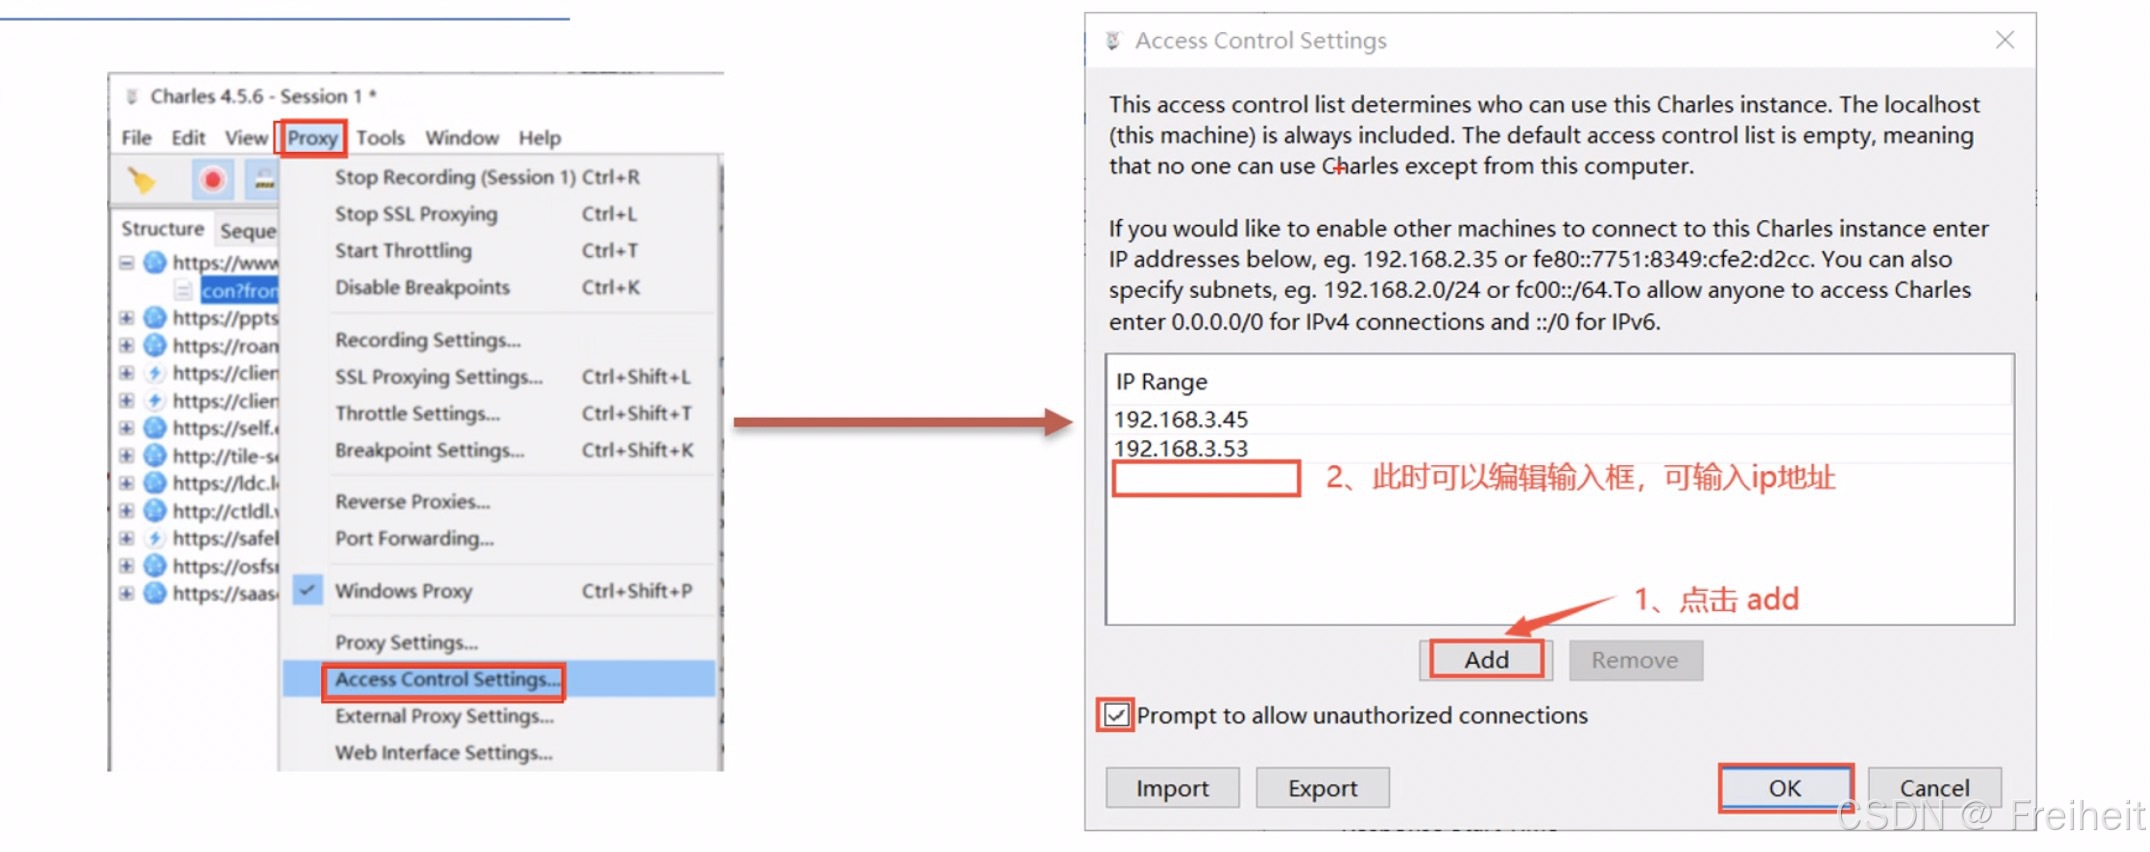Click the document icon next to con?fron

tap(184, 290)
